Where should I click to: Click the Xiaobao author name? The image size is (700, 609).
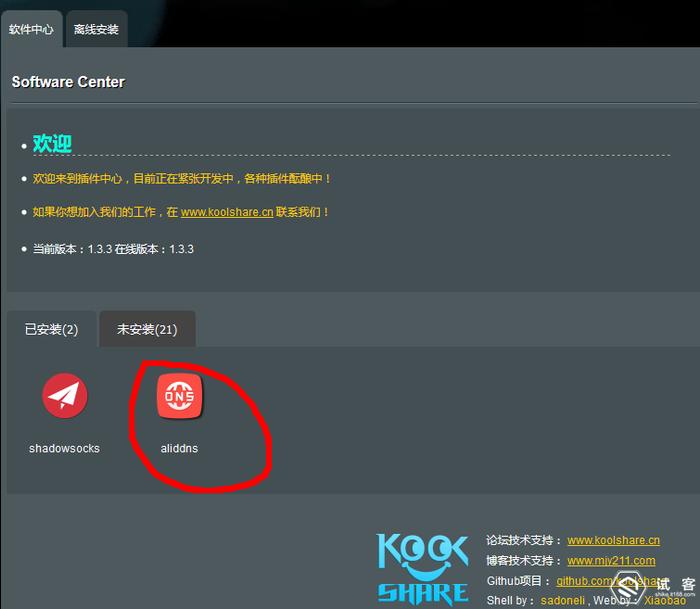click(x=665, y=601)
